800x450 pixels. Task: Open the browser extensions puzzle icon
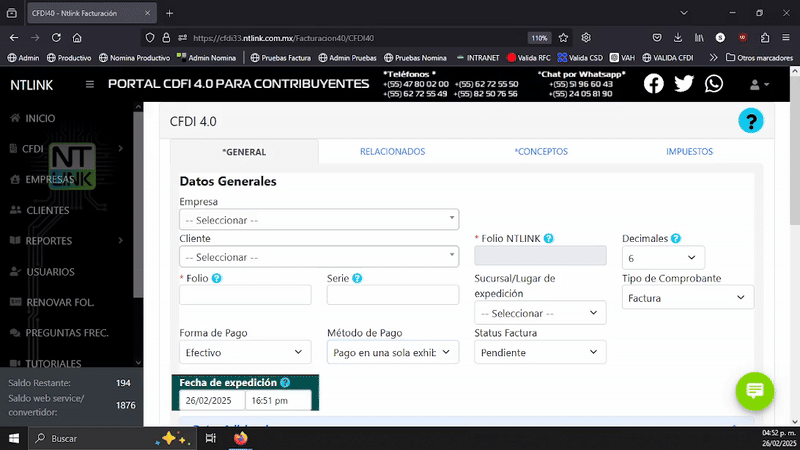[x=765, y=38]
